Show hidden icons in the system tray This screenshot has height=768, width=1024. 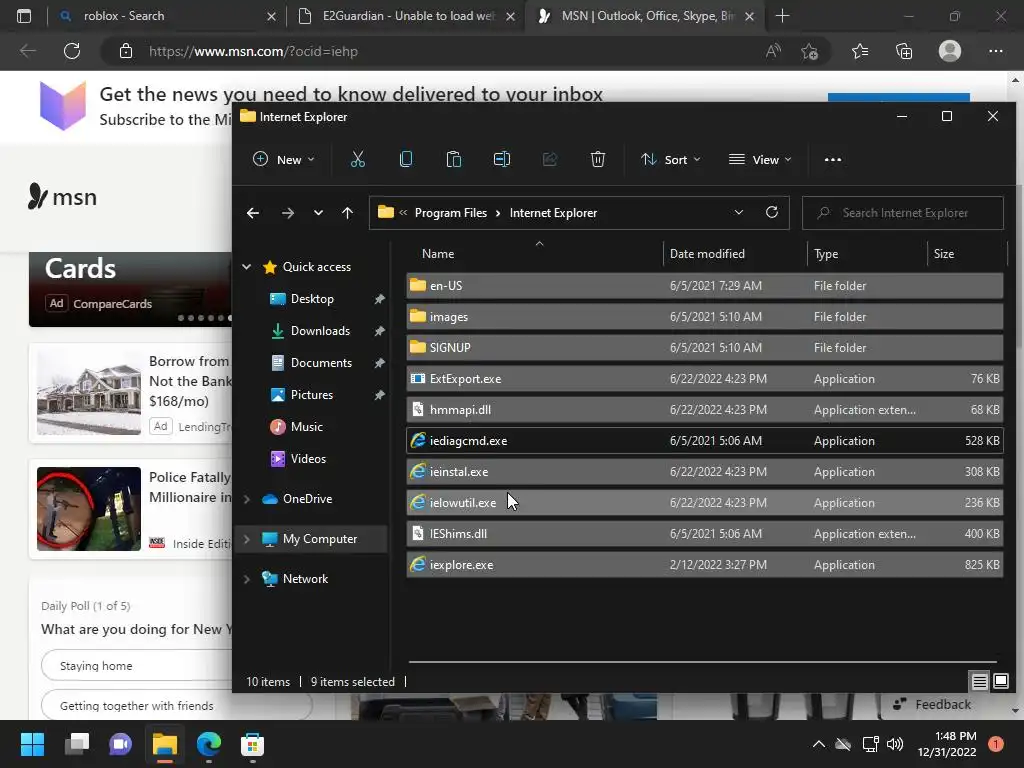(818, 744)
